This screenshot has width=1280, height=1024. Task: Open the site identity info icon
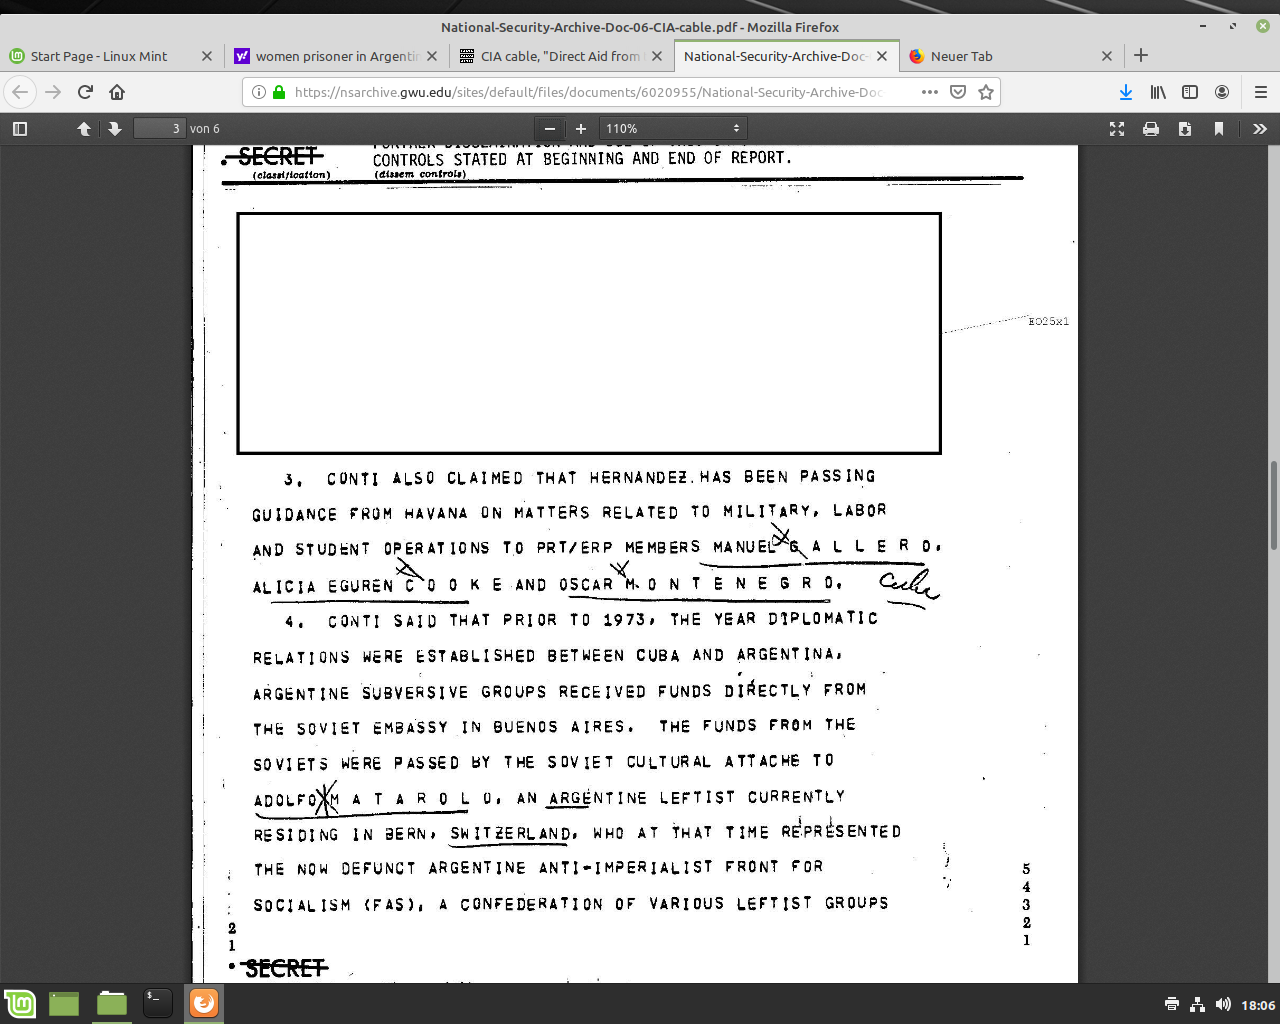click(259, 92)
